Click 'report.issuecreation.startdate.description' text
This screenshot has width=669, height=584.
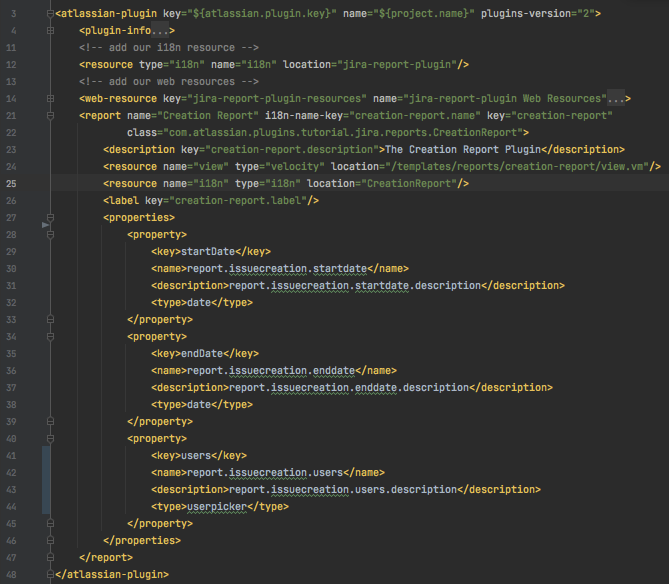click(355, 286)
